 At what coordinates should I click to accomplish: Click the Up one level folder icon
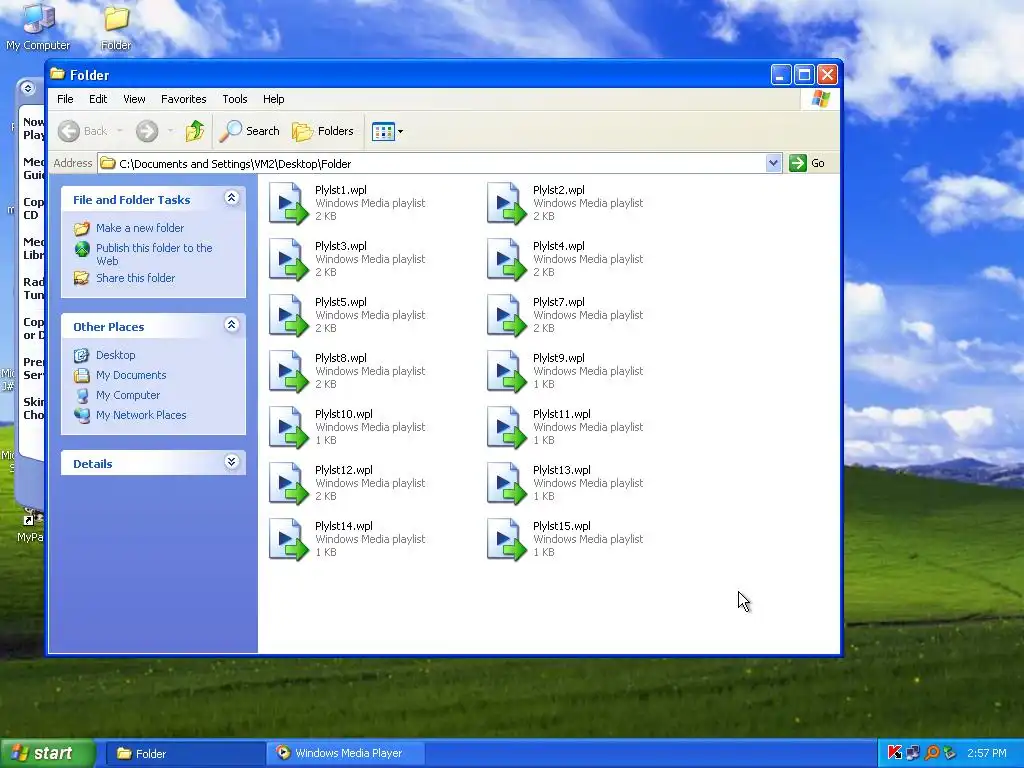click(195, 131)
